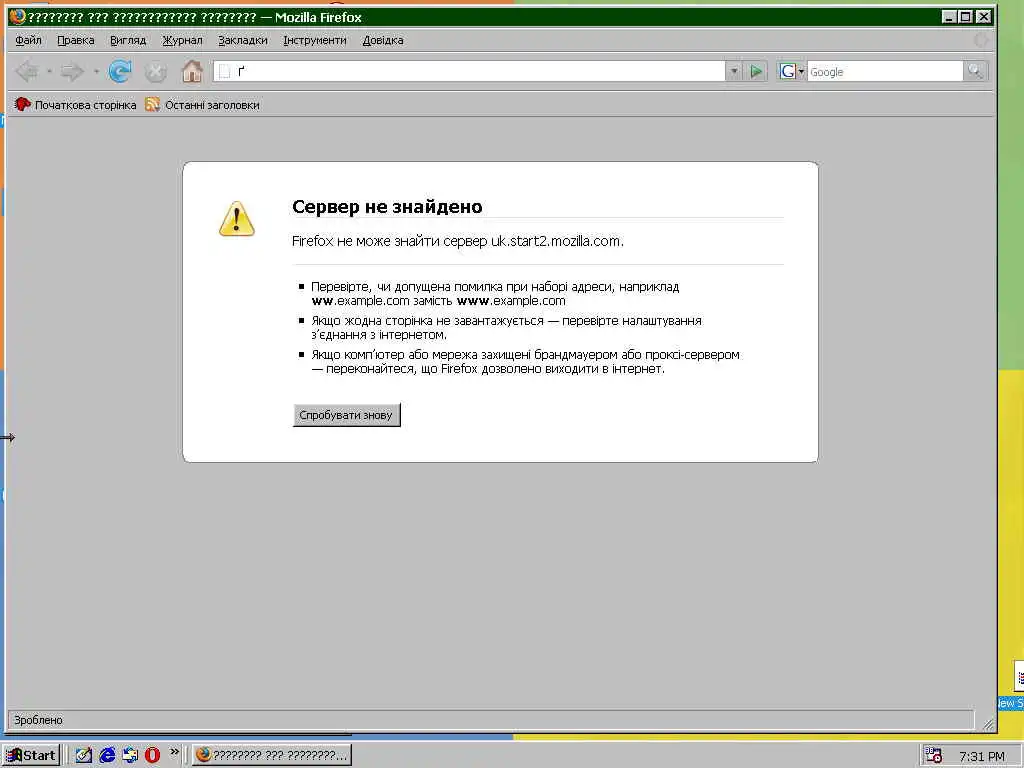
Task: Open the Home page house icon
Action: 192,71
